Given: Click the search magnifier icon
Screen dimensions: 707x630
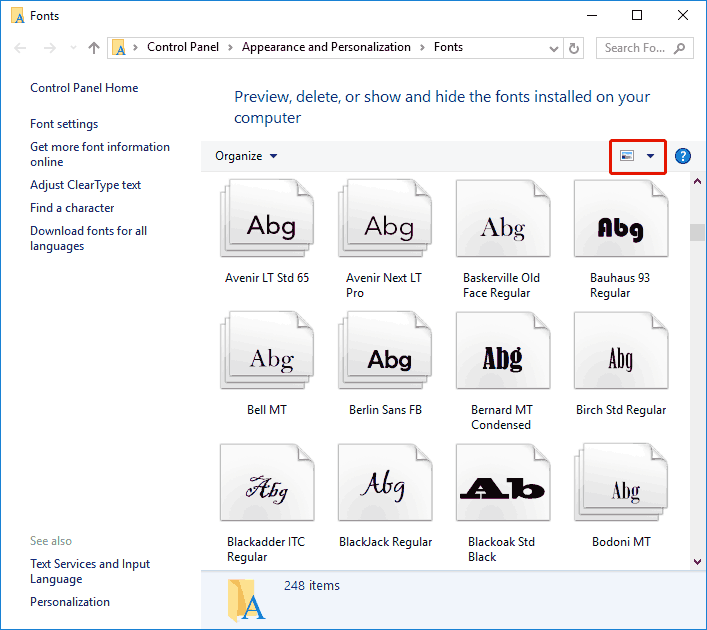Looking at the screenshot, I should pos(679,48).
